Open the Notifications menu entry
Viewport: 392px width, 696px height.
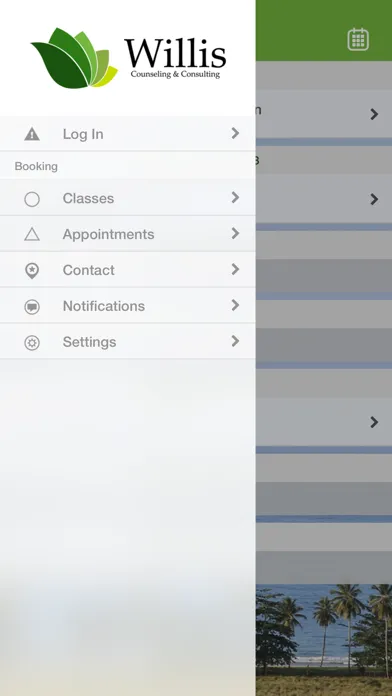tap(127, 306)
